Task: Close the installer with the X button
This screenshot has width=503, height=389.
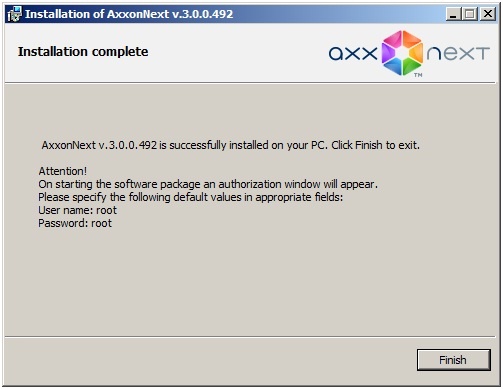Action: 488,14
